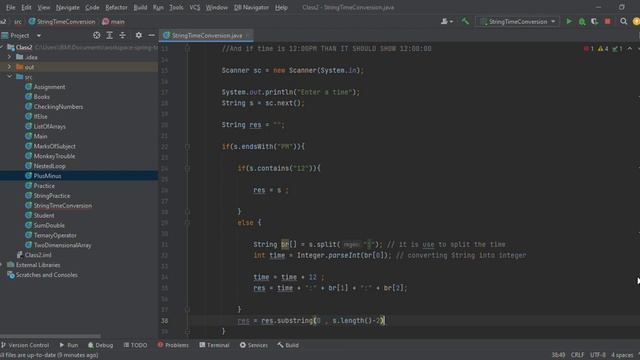Open the NestedLoop class
Image resolution: width=640 pixels, height=360 pixels.
[49, 166]
